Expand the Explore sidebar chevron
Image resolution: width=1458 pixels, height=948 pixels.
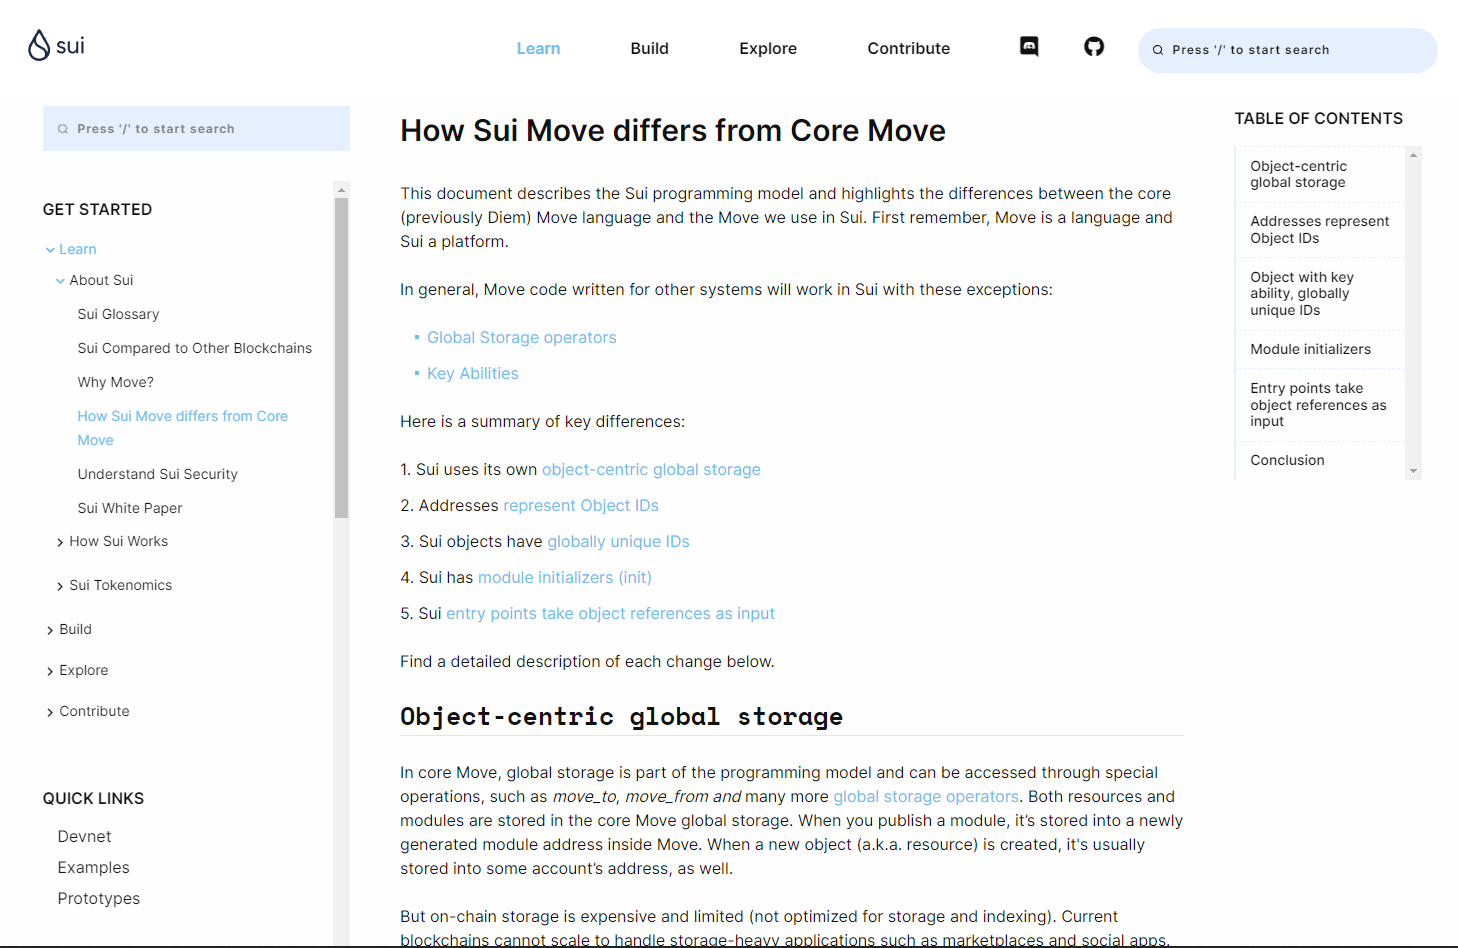(50, 671)
